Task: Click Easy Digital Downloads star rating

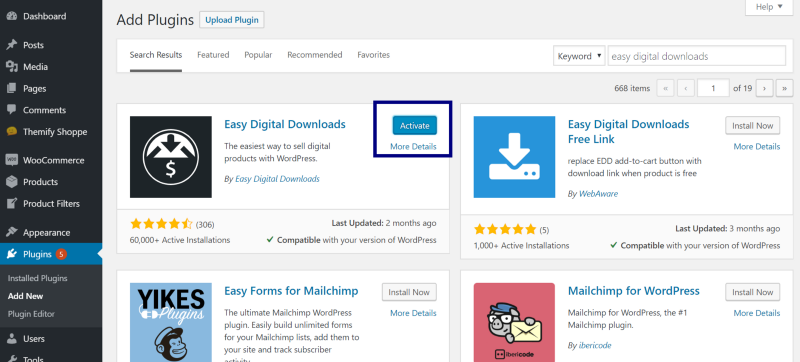Action: [x=162, y=224]
